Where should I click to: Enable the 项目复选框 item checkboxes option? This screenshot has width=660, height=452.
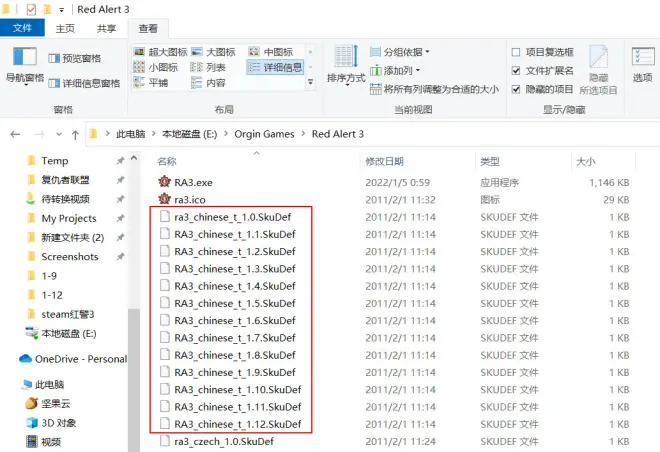pos(516,52)
